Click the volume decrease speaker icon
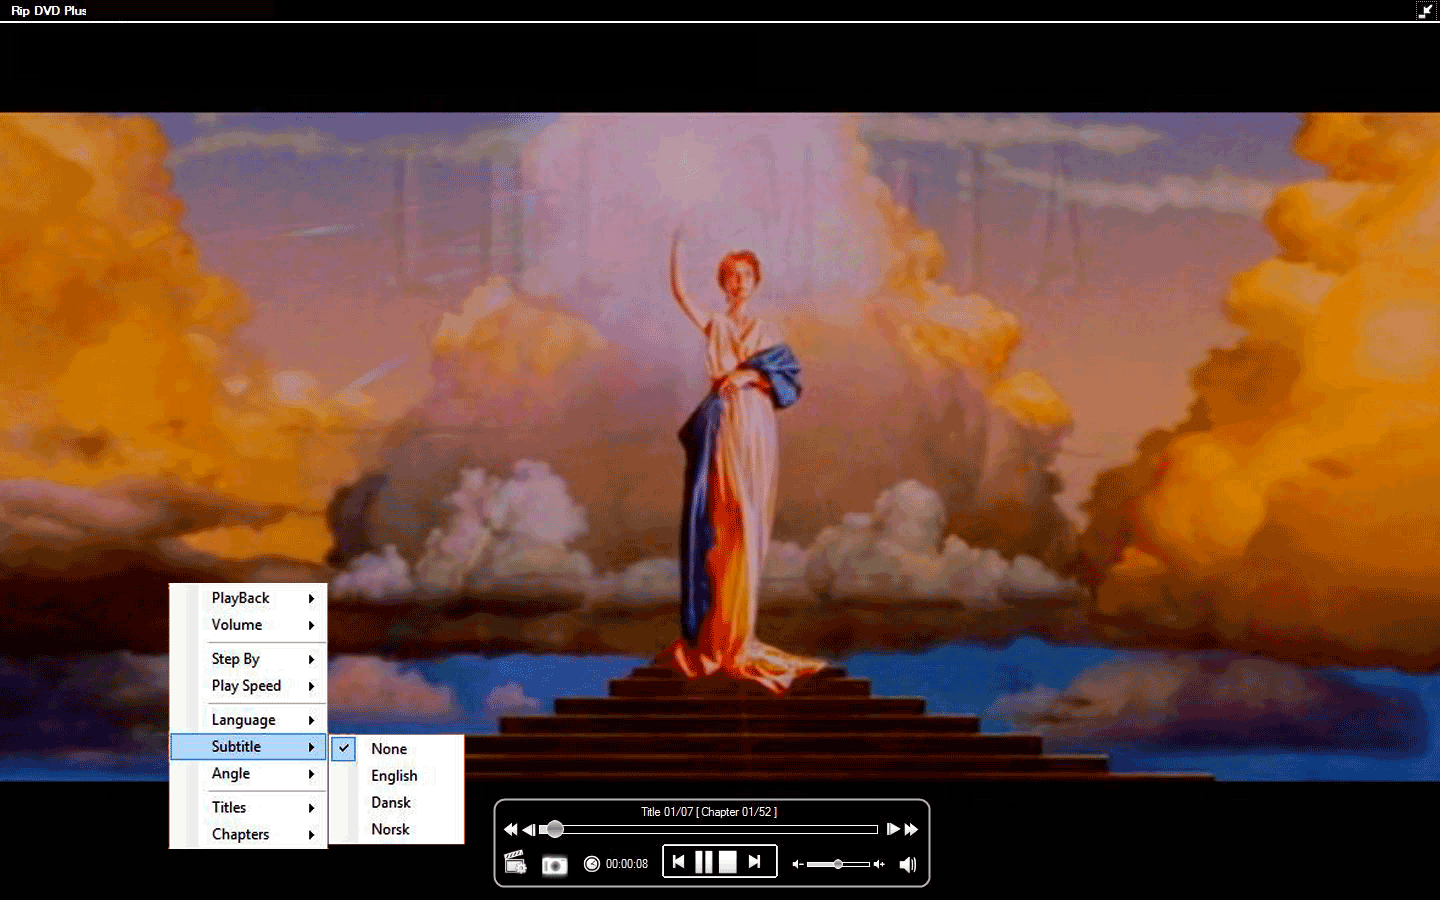The width and height of the screenshot is (1440, 900). [x=798, y=864]
